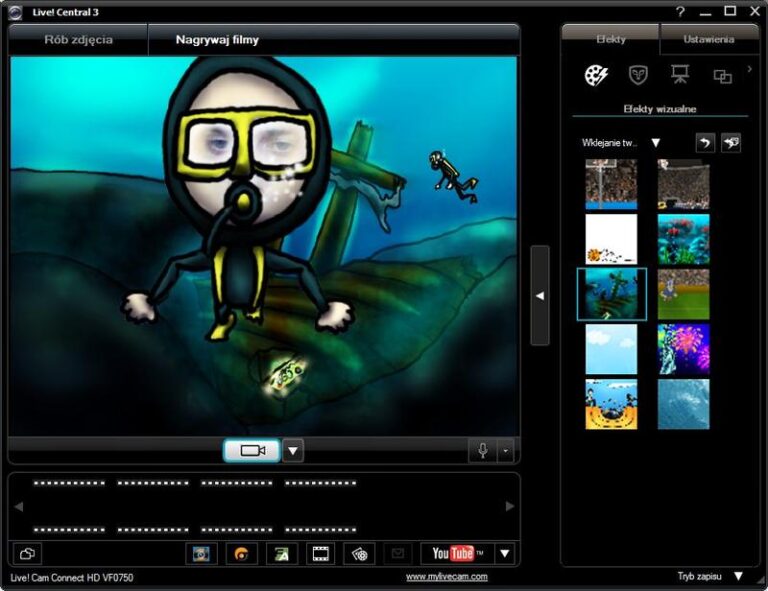Toggle the microphone button
Viewport: 768px width, 591px height.
(482, 451)
